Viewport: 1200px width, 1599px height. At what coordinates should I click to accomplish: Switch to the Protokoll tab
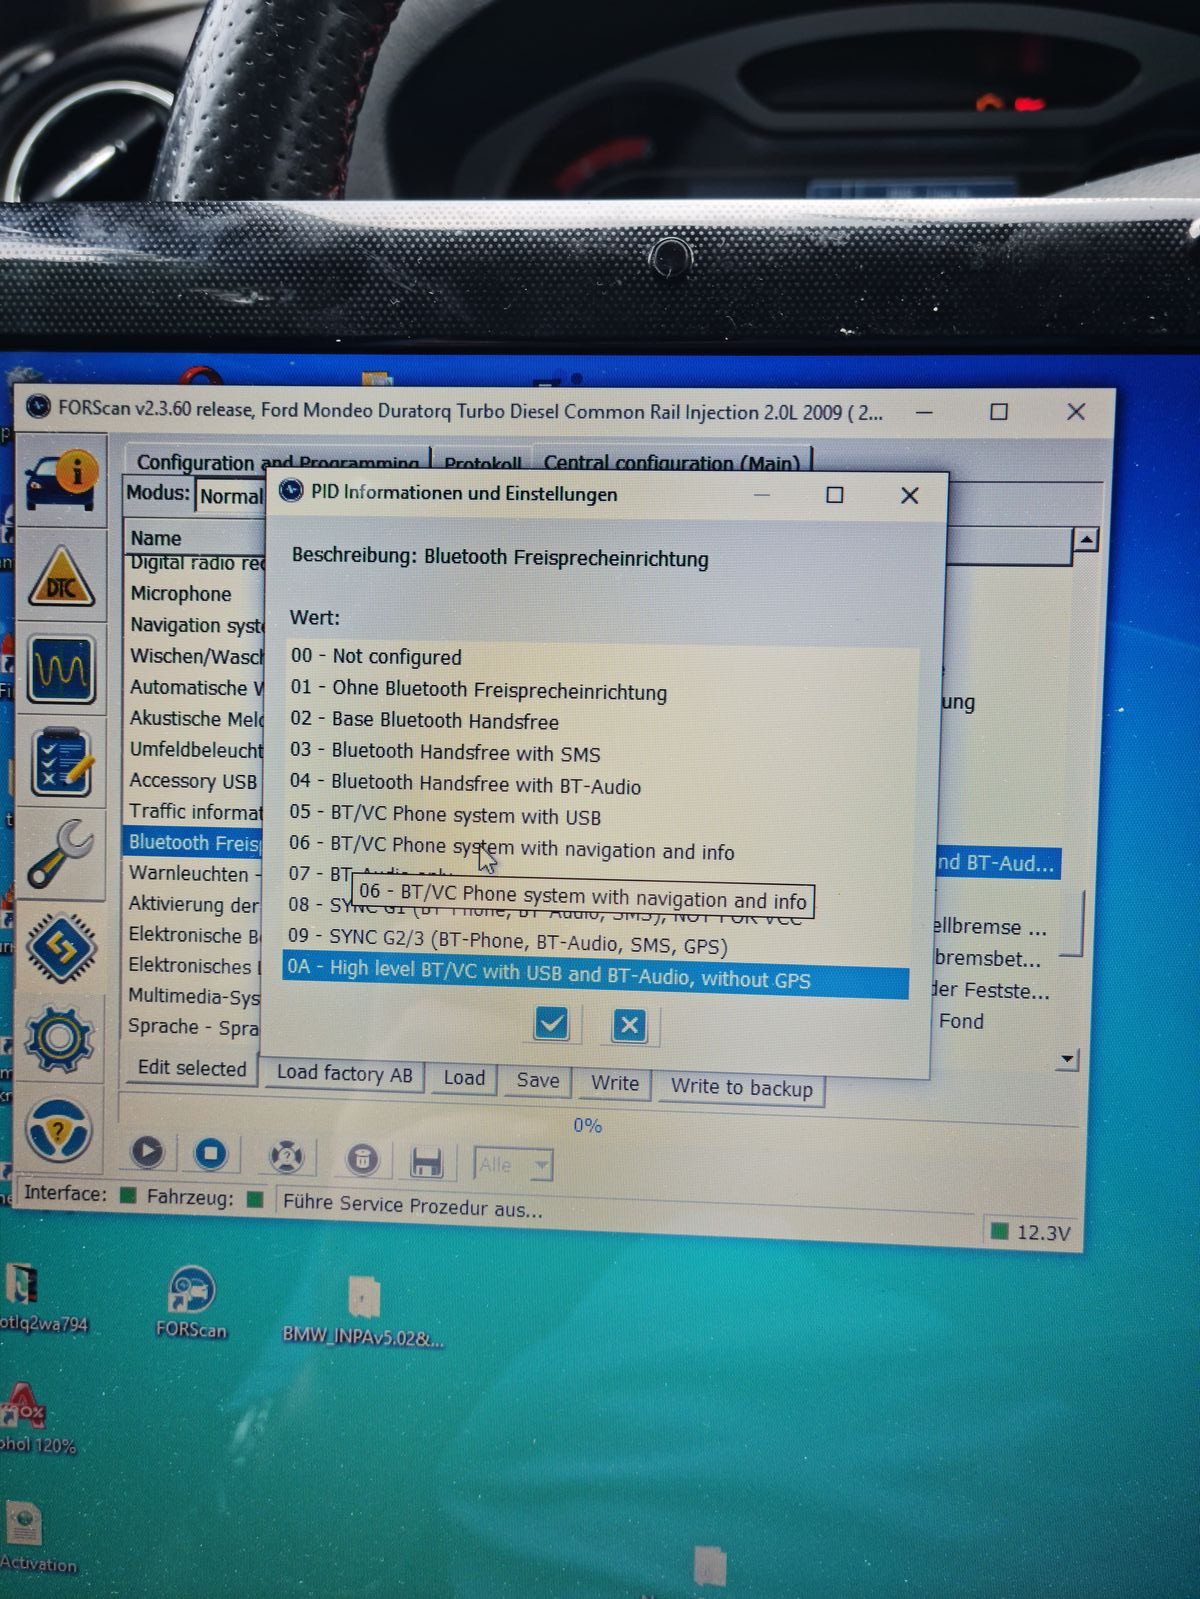click(482, 463)
